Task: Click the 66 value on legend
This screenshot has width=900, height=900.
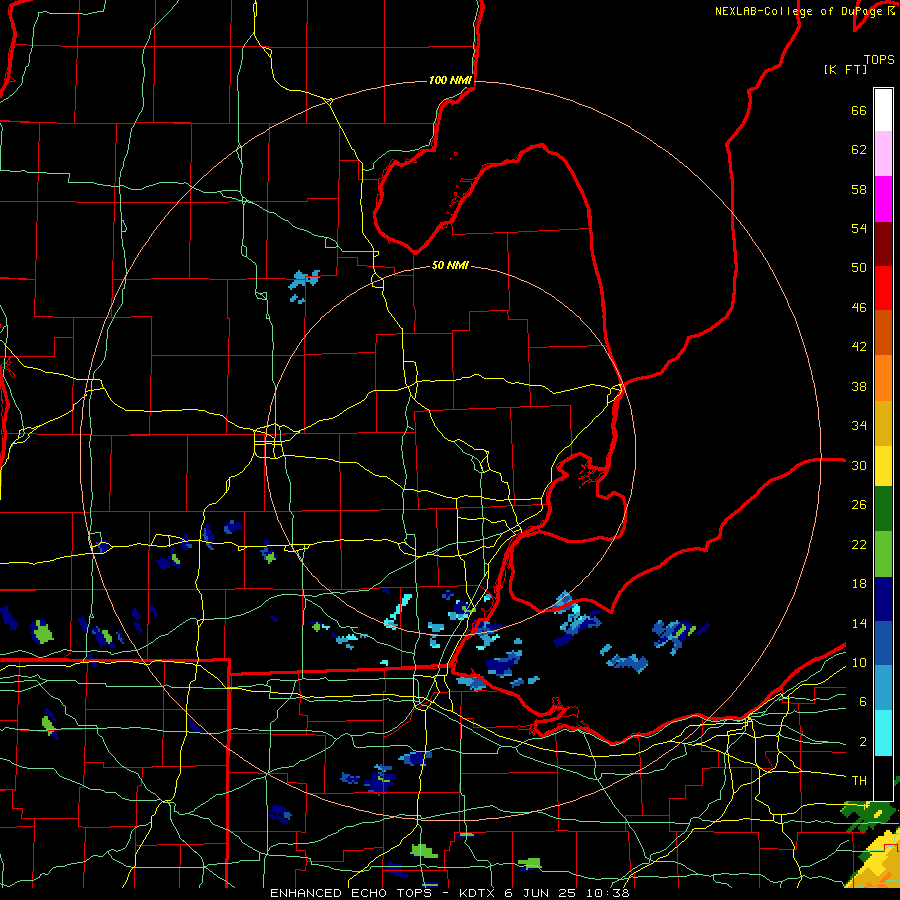Action: click(859, 110)
